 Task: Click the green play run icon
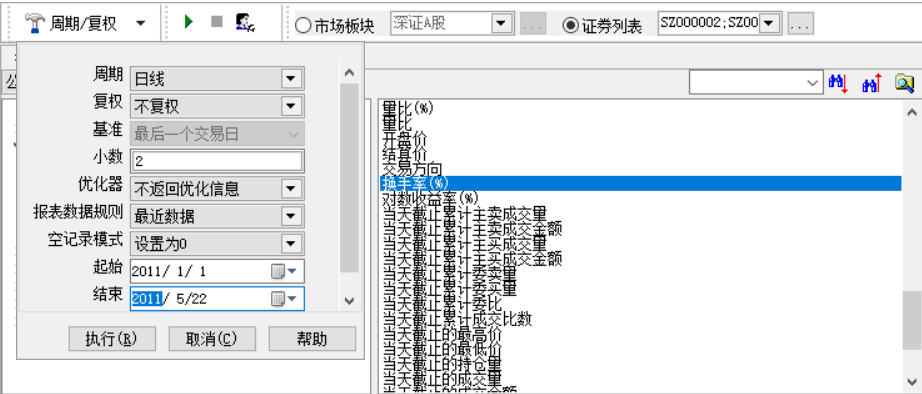click(x=189, y=22)
